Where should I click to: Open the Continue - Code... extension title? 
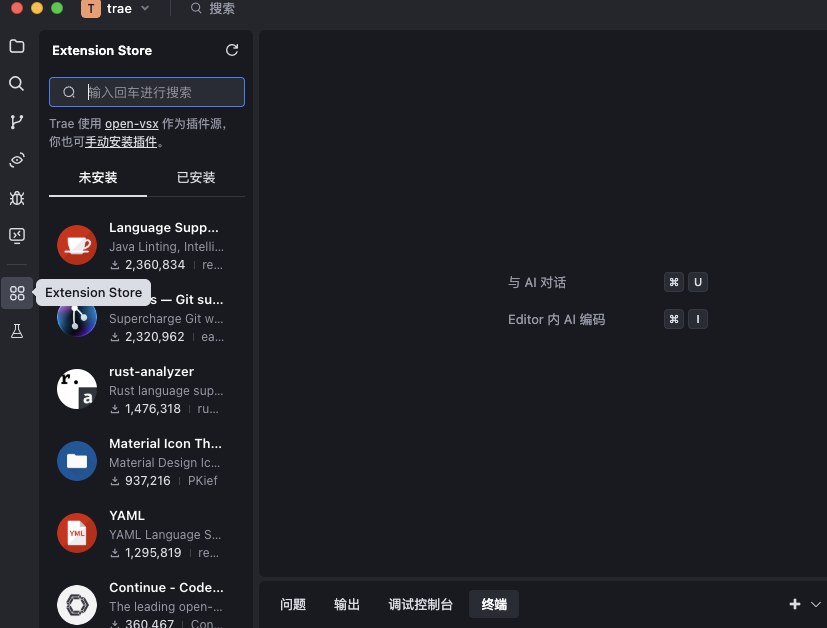pyautogui.click(x=166, y=587)
